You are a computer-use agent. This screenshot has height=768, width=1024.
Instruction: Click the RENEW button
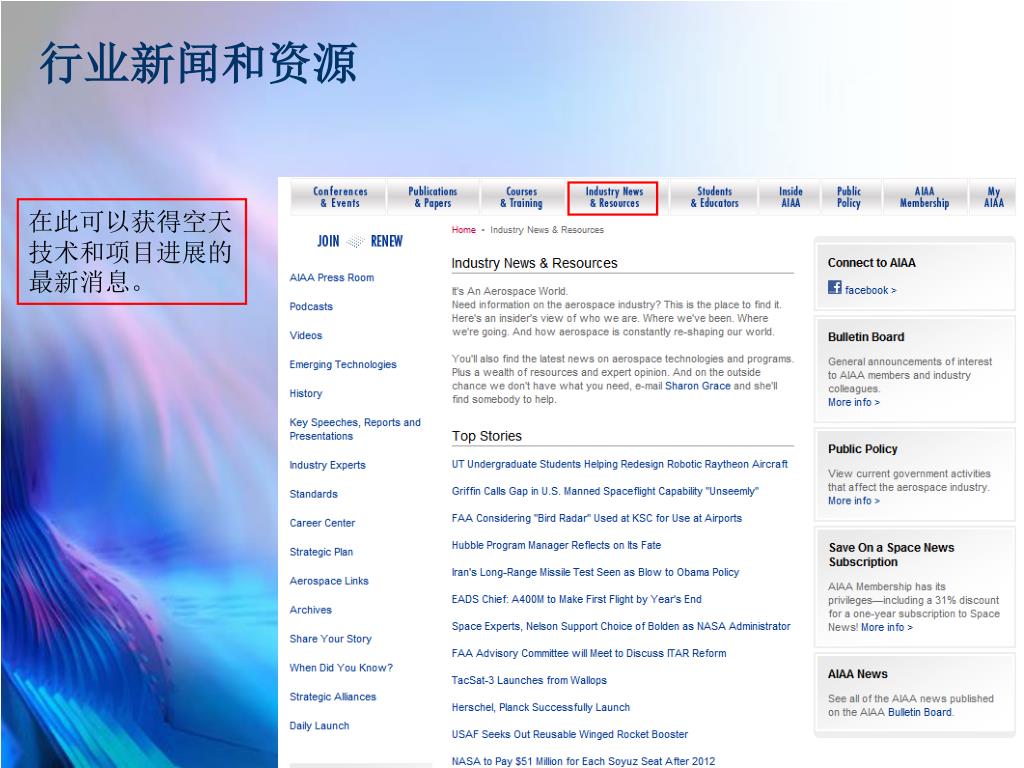coord(387,241)
